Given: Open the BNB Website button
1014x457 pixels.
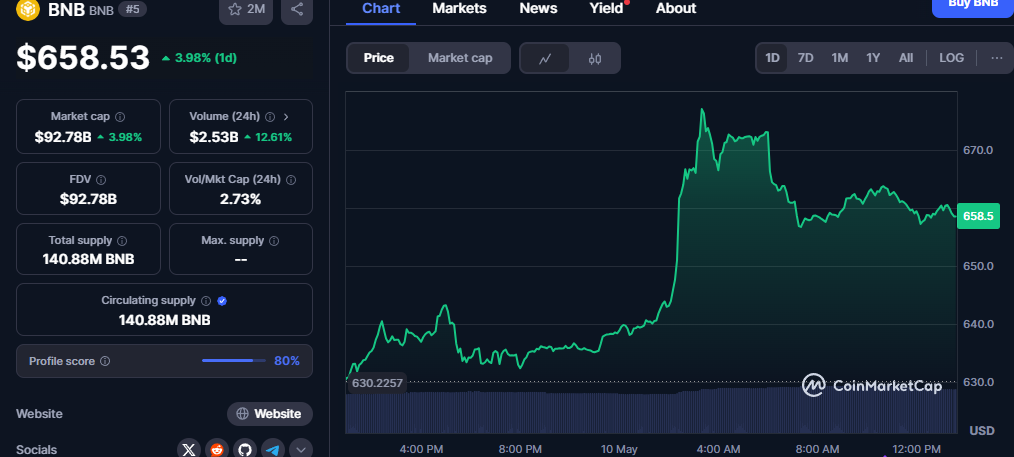Looking at the screenshot, I should (270, 414).
